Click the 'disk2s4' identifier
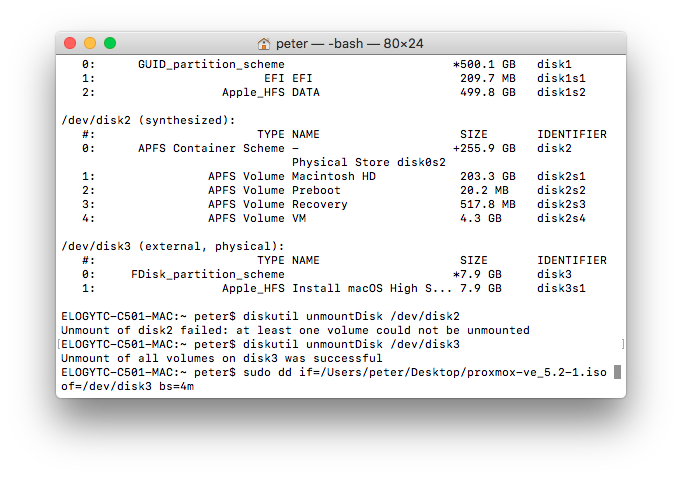 (561, 218)
